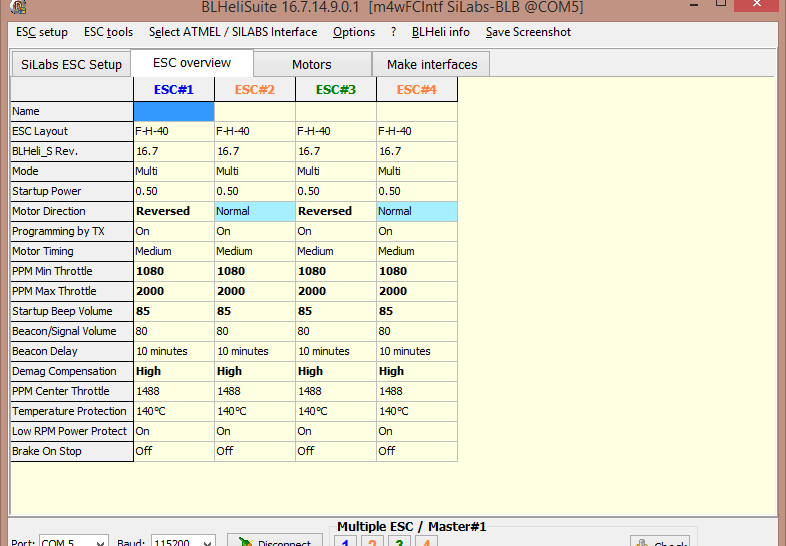Toggle ESC 1 in Multiple ESC group

coord(345,541)
